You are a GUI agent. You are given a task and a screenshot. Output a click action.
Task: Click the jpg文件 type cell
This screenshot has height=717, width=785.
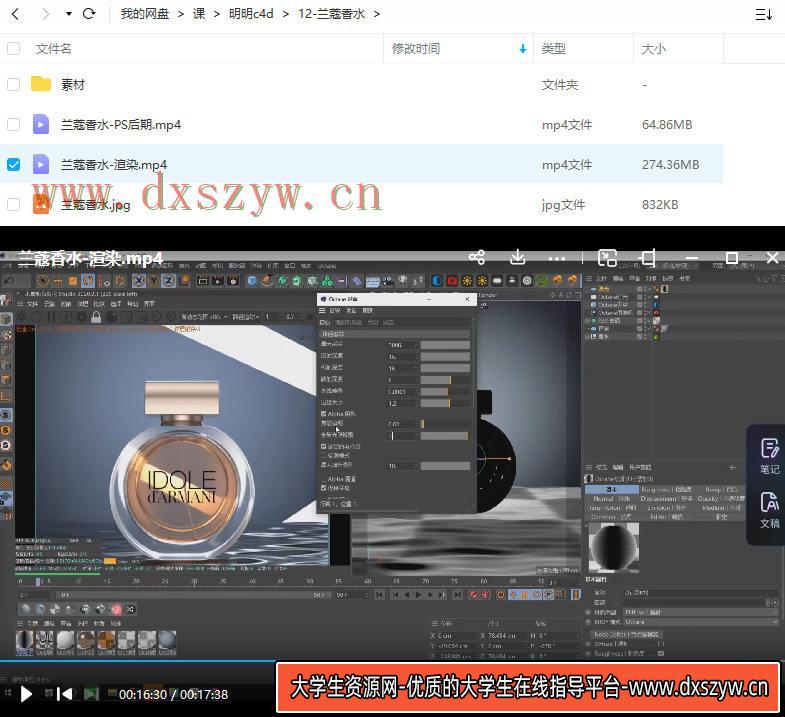(x=563, y=205)
